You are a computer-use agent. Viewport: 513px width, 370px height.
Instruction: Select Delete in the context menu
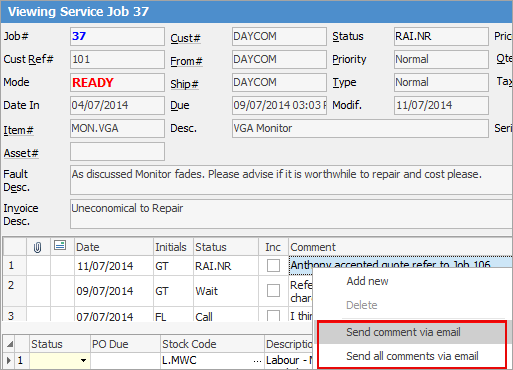(362, 305)
